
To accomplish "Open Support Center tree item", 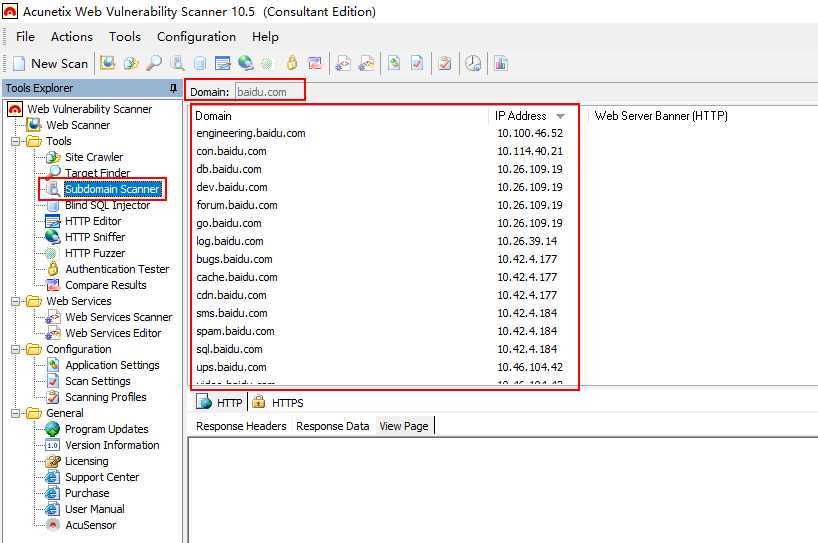I will pyautogui.click(x=102, y=477).
